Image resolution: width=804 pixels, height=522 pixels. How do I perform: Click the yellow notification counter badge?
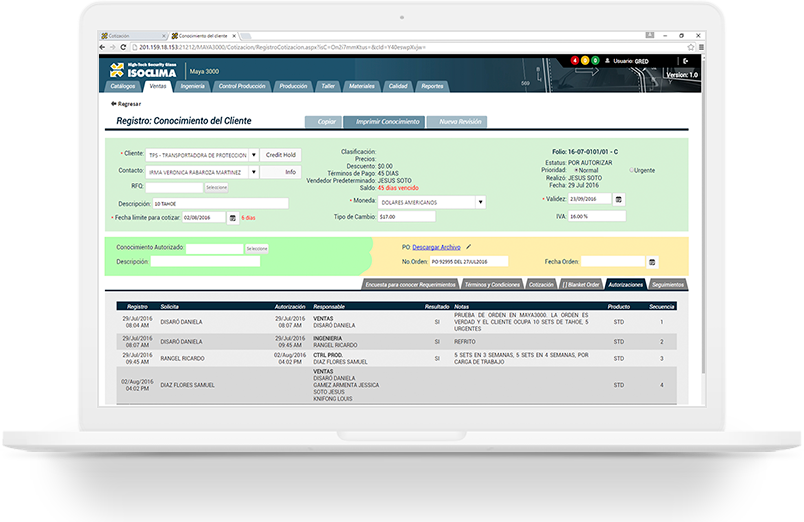click(585, 61)
